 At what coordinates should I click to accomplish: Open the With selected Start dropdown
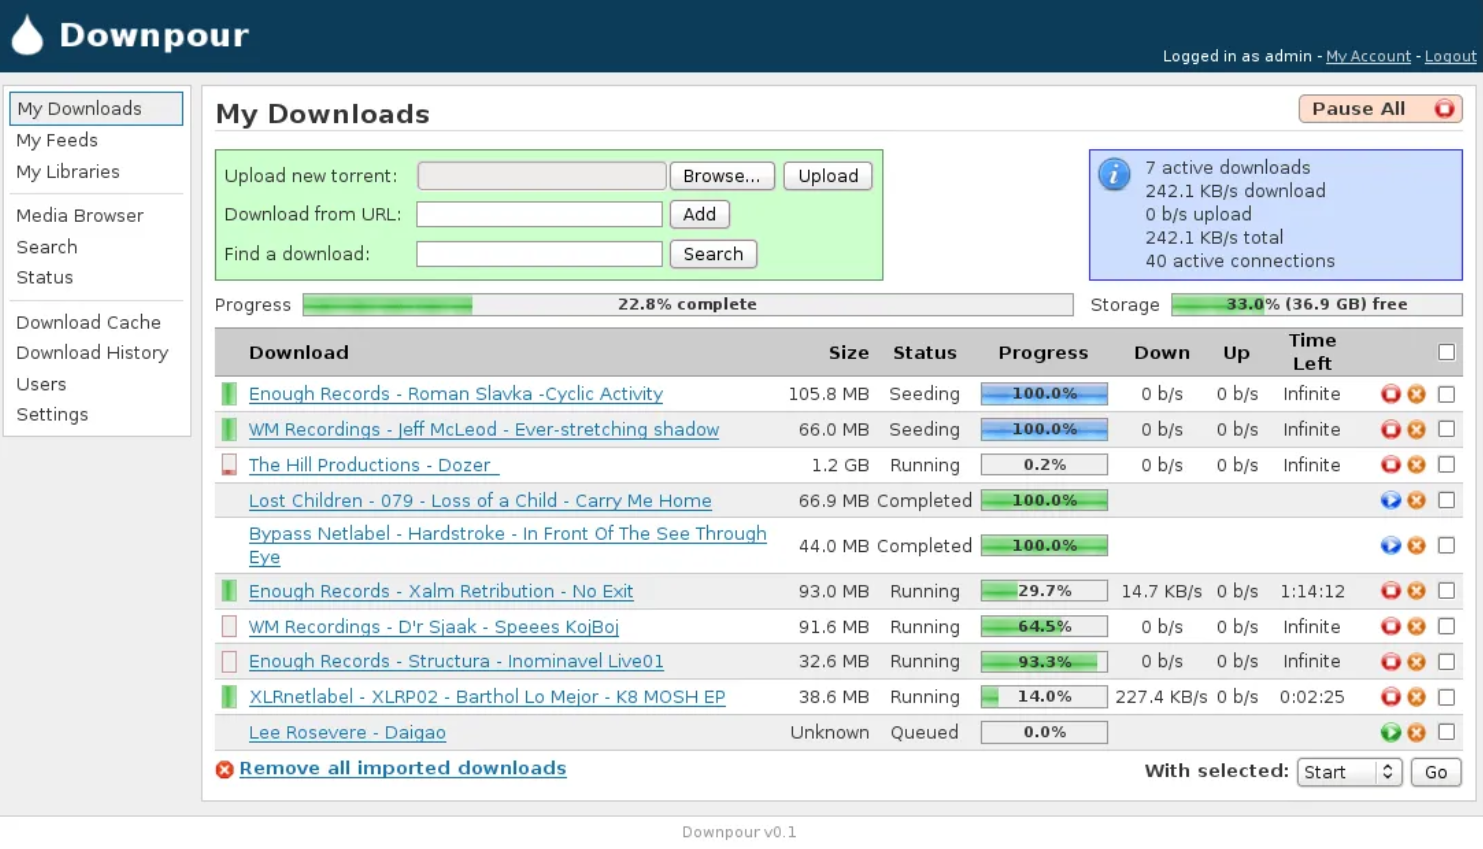[x=1349, y=772]
